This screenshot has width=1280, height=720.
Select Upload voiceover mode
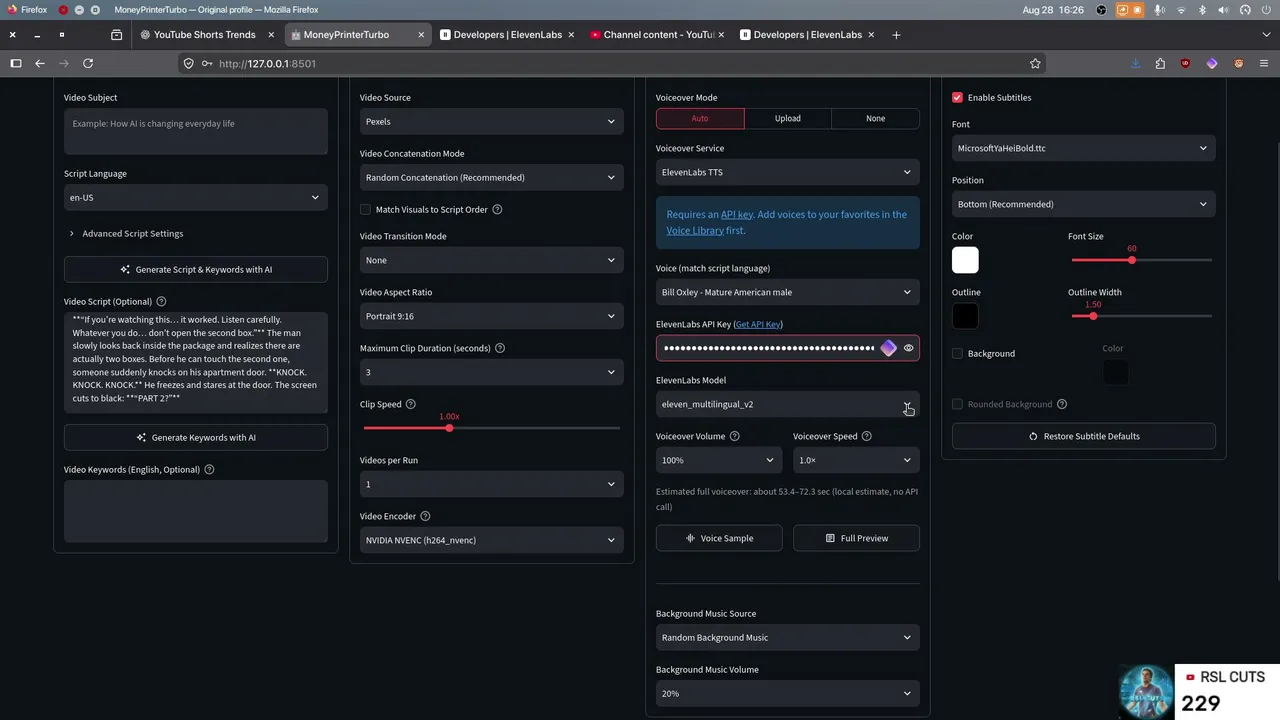(x=788, y=118)
